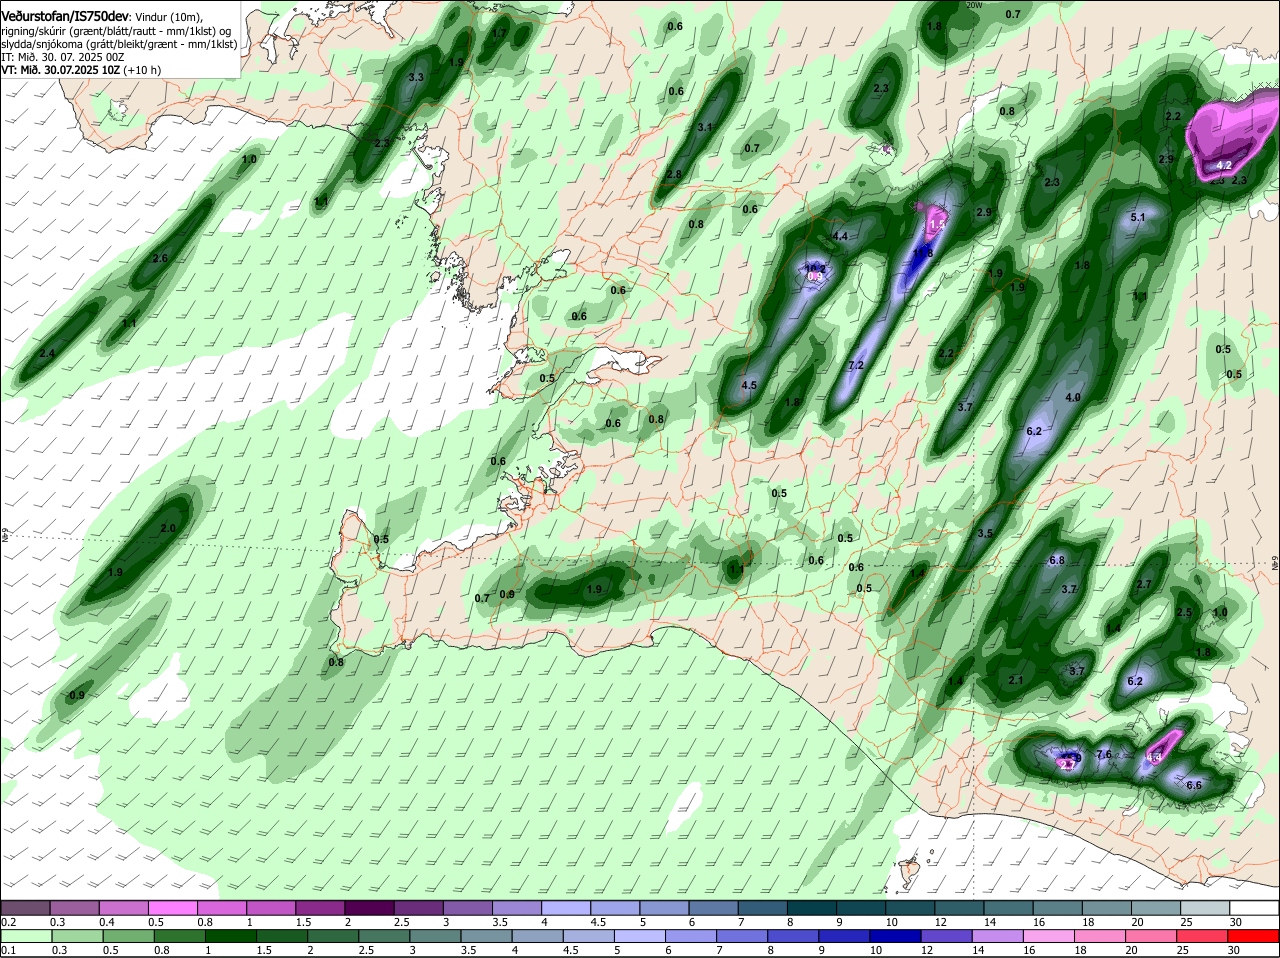
Task: Click the 4.4 precipitation value on the map
Action: (x=840, y=236)
